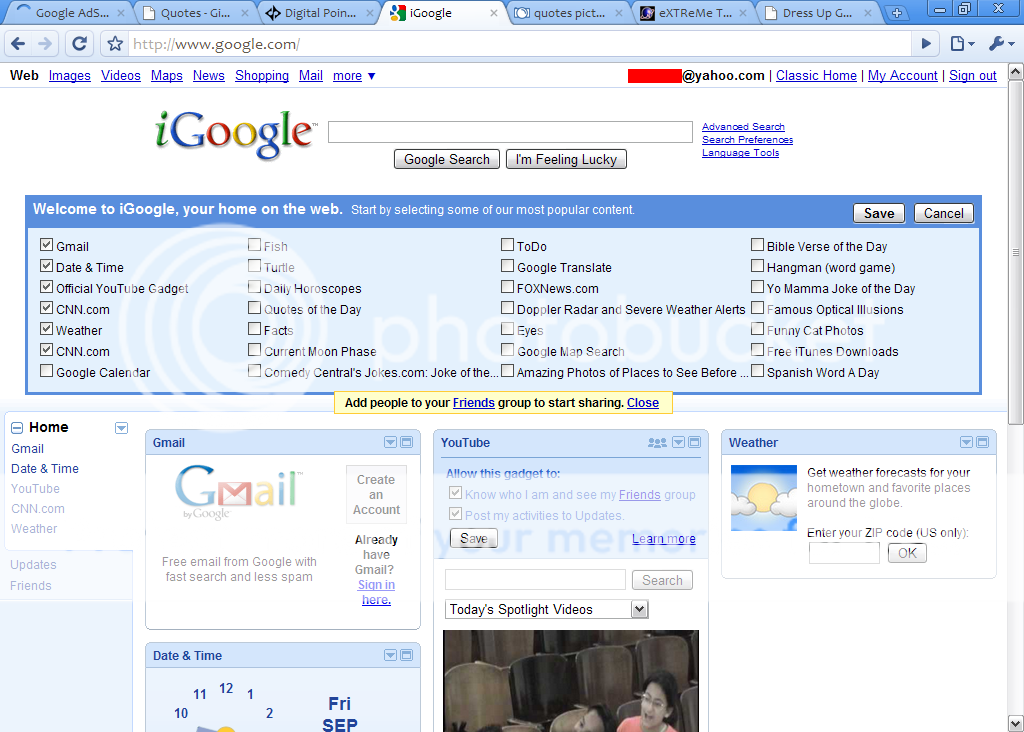
Task: Click the page vertical scrollbar thumb
Action: (x=1016, y=252)
